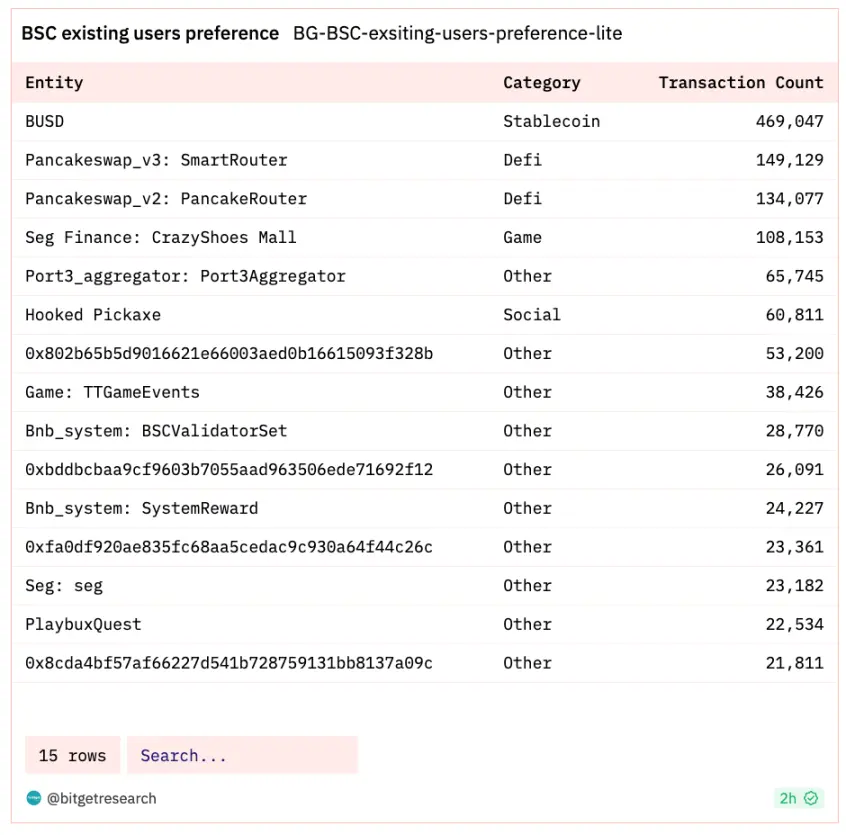Click Seg Finance: CrazyShoes Mall entity
Viewport: 846px width, 835px height.
161,238
